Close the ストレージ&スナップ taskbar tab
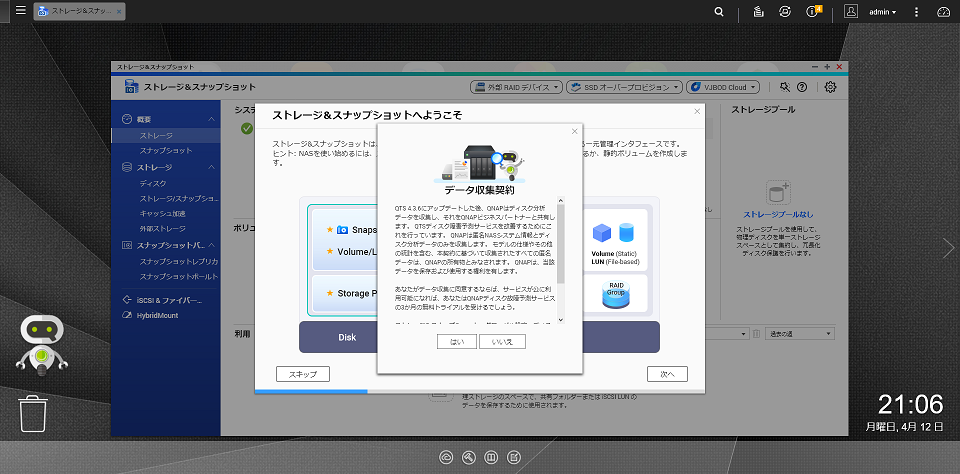Viewport: 960px width, 474px height. click(x=118, y=12)
